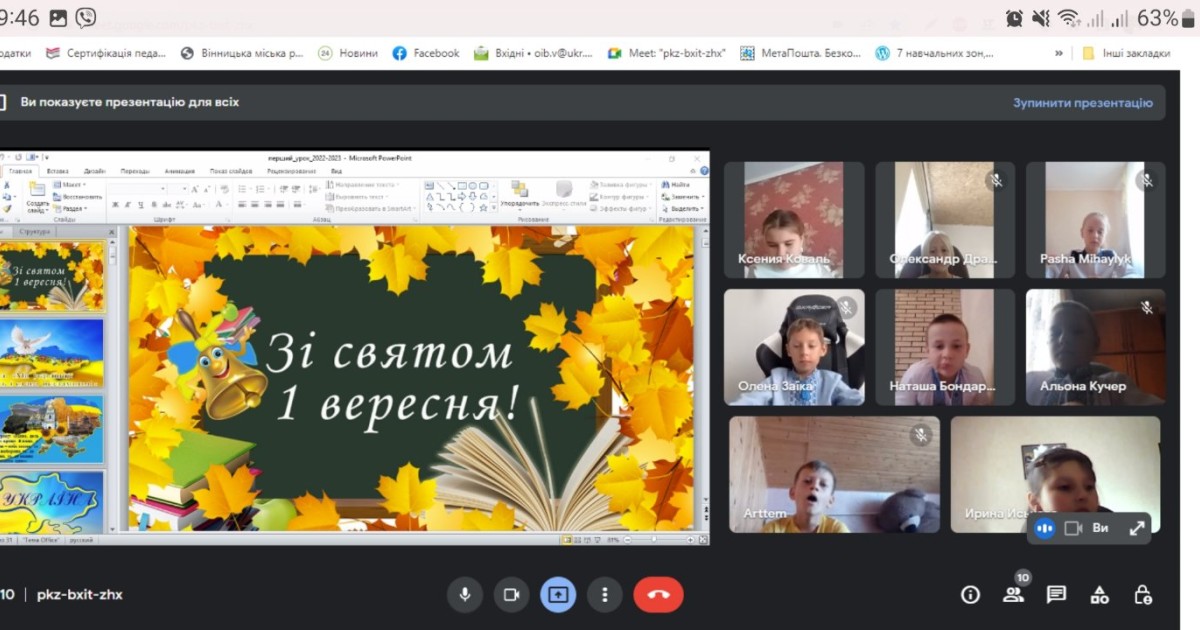1200x630 pixels.
Task: Select Альона Кучер video tile
Action: [1095, 346]
